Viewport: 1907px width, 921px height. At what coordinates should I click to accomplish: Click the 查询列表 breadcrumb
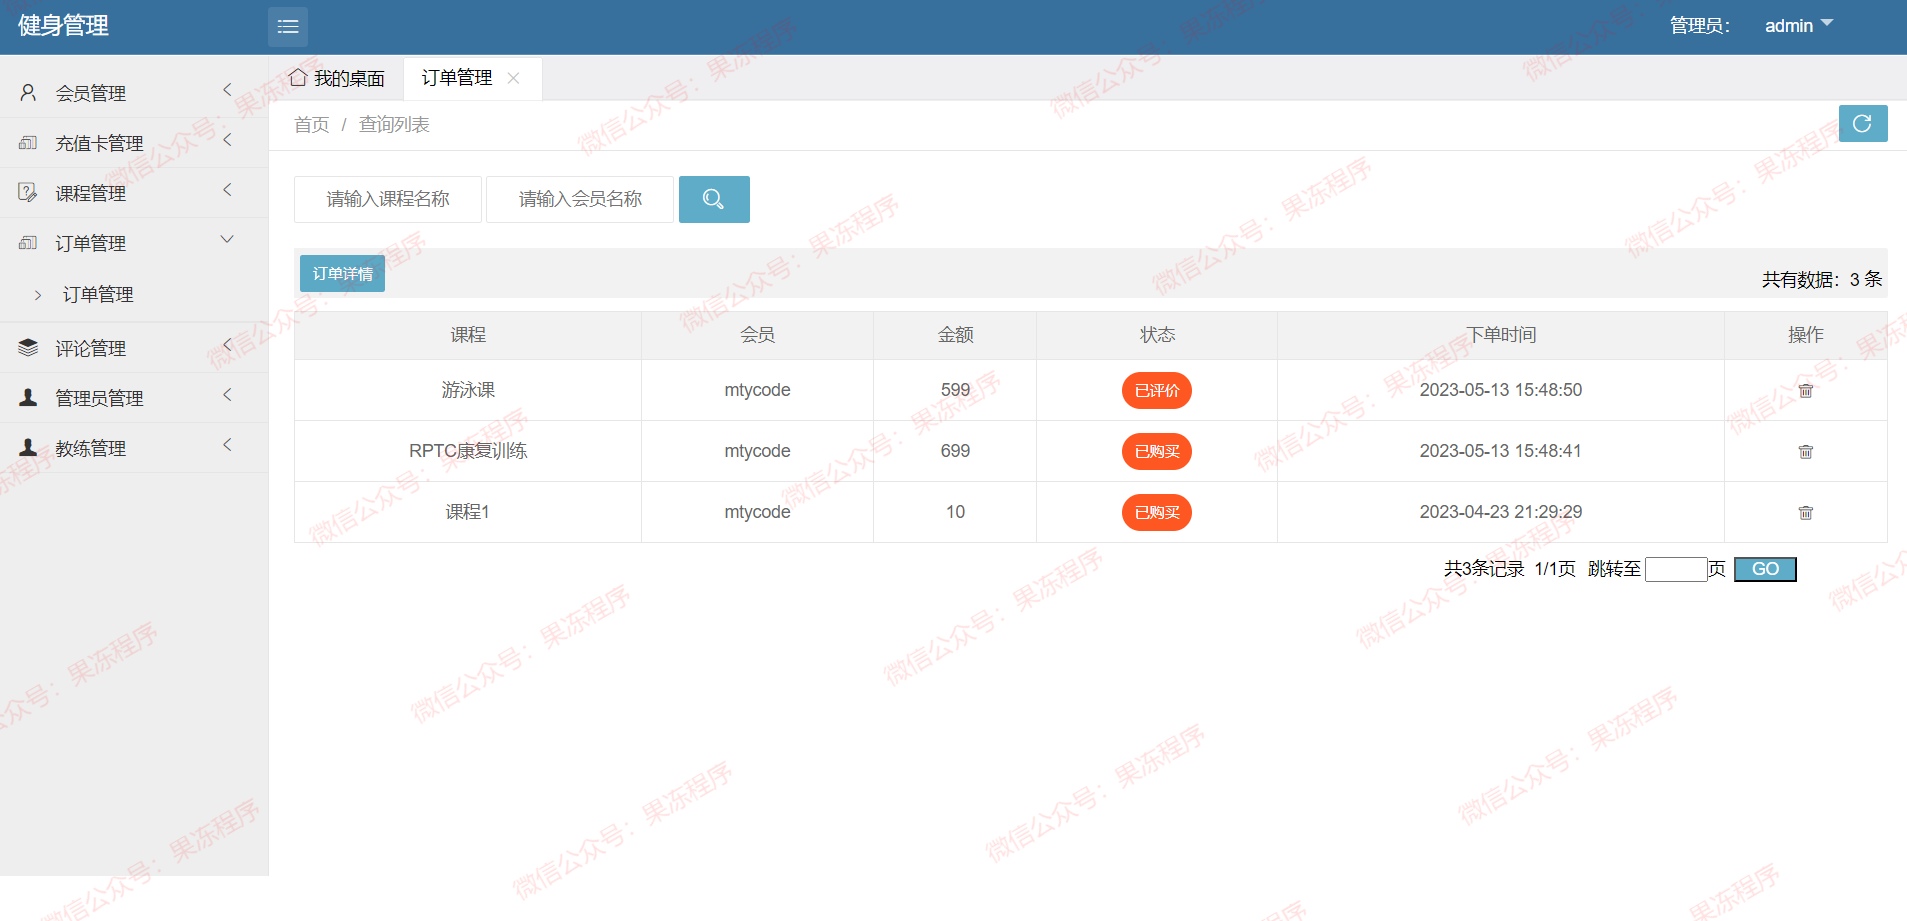[x=394, y=125]
